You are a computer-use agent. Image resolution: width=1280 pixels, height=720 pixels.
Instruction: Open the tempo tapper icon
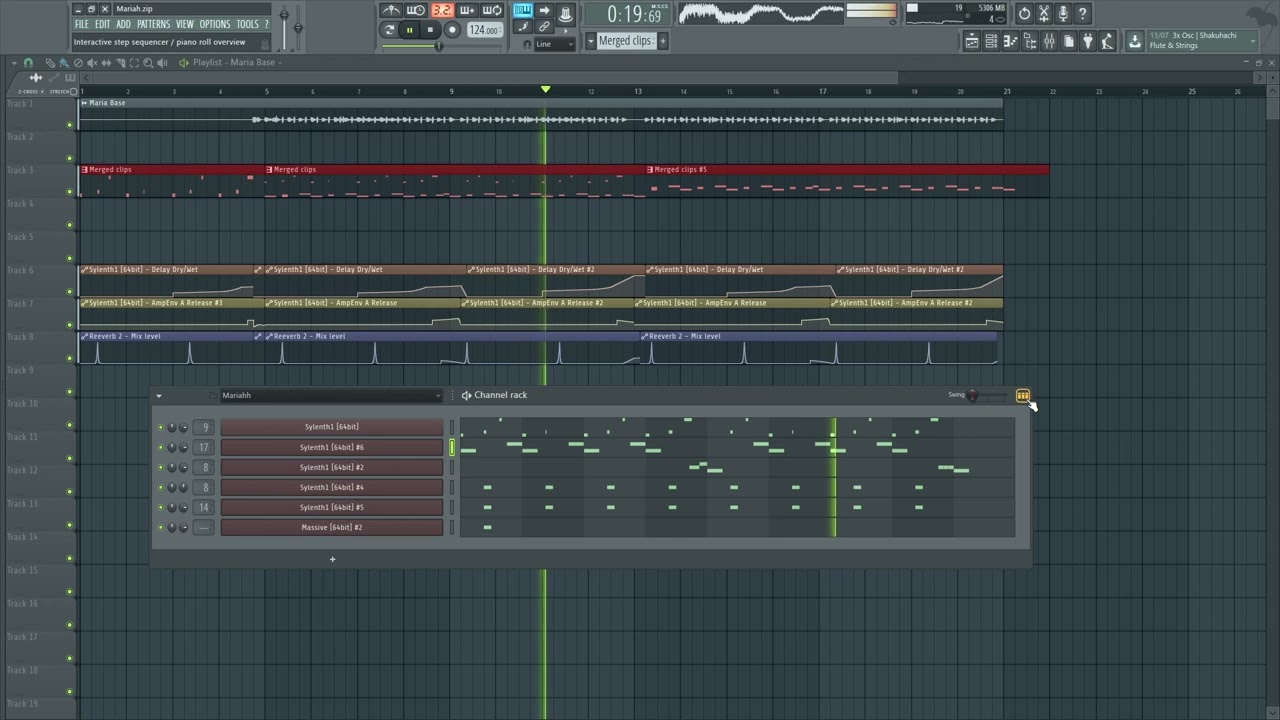[x=1107, y=41]
